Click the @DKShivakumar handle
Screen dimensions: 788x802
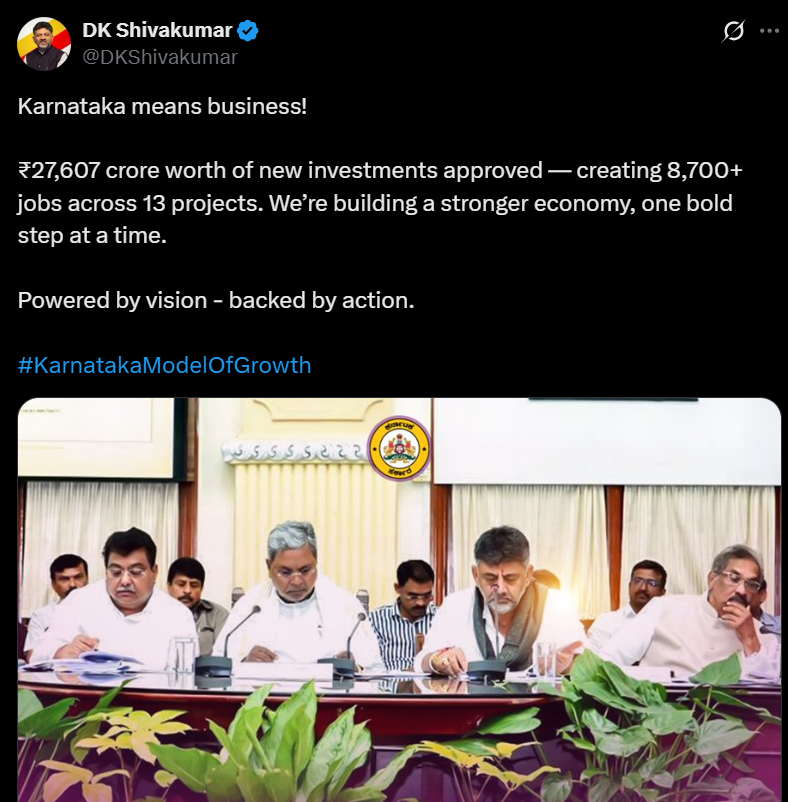(x=160, y=57)
